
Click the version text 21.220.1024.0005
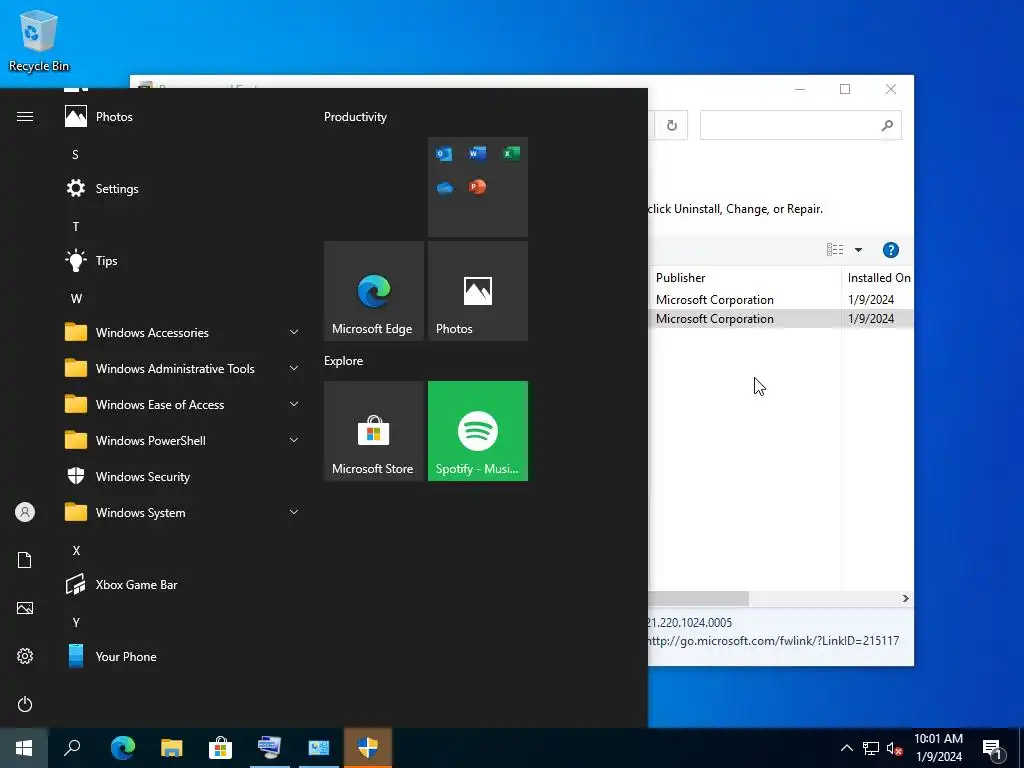tap(690, 622)
